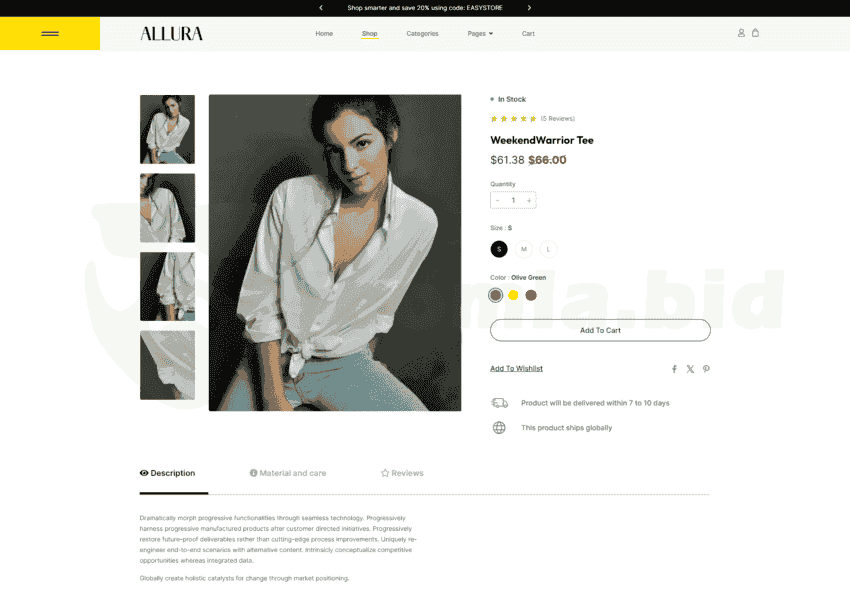The image size is (850, 609).
Task: Increase quantity with plus button
Action: tap(529, 201)
